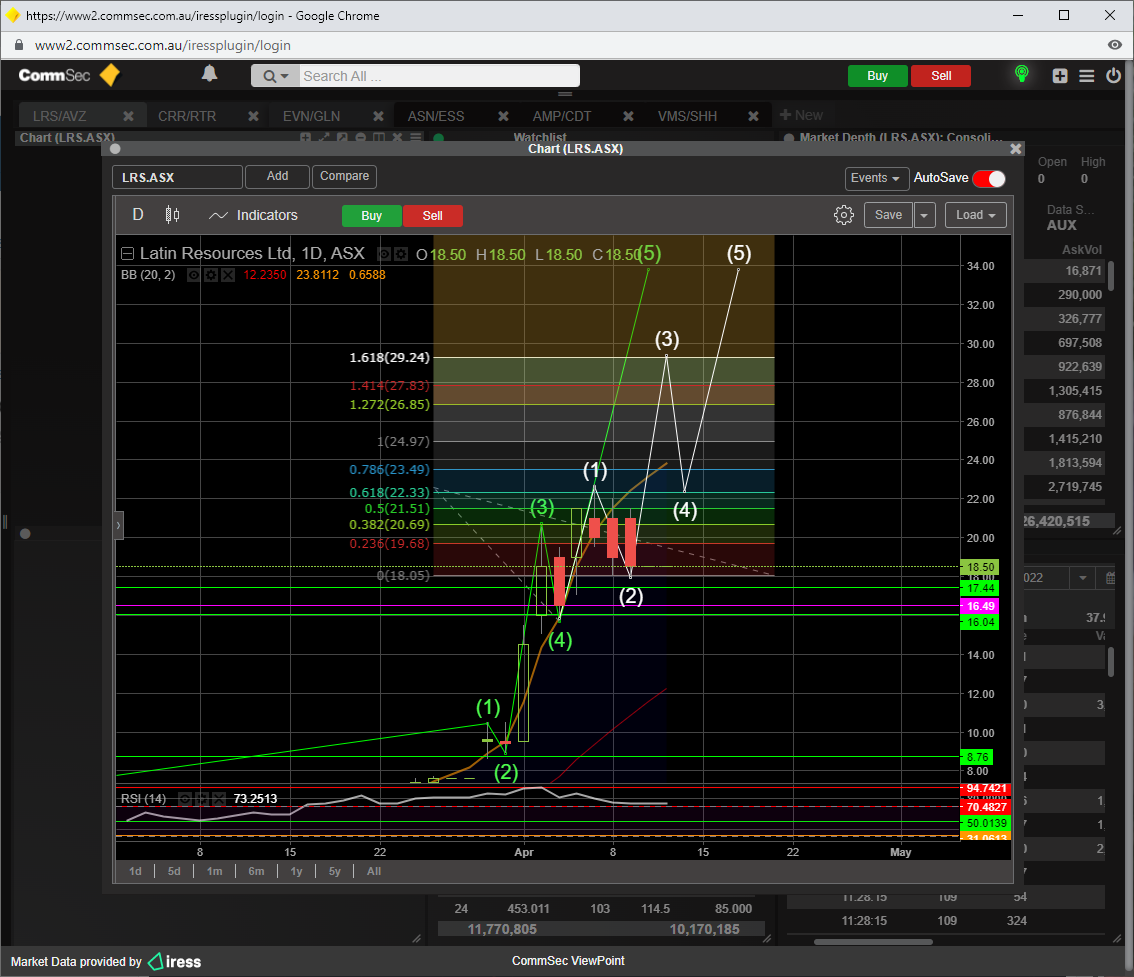The height and width of the screenshot is (977, 1134).
Task: Click the notifications bell icon
Action: click(x=209, y=74)
